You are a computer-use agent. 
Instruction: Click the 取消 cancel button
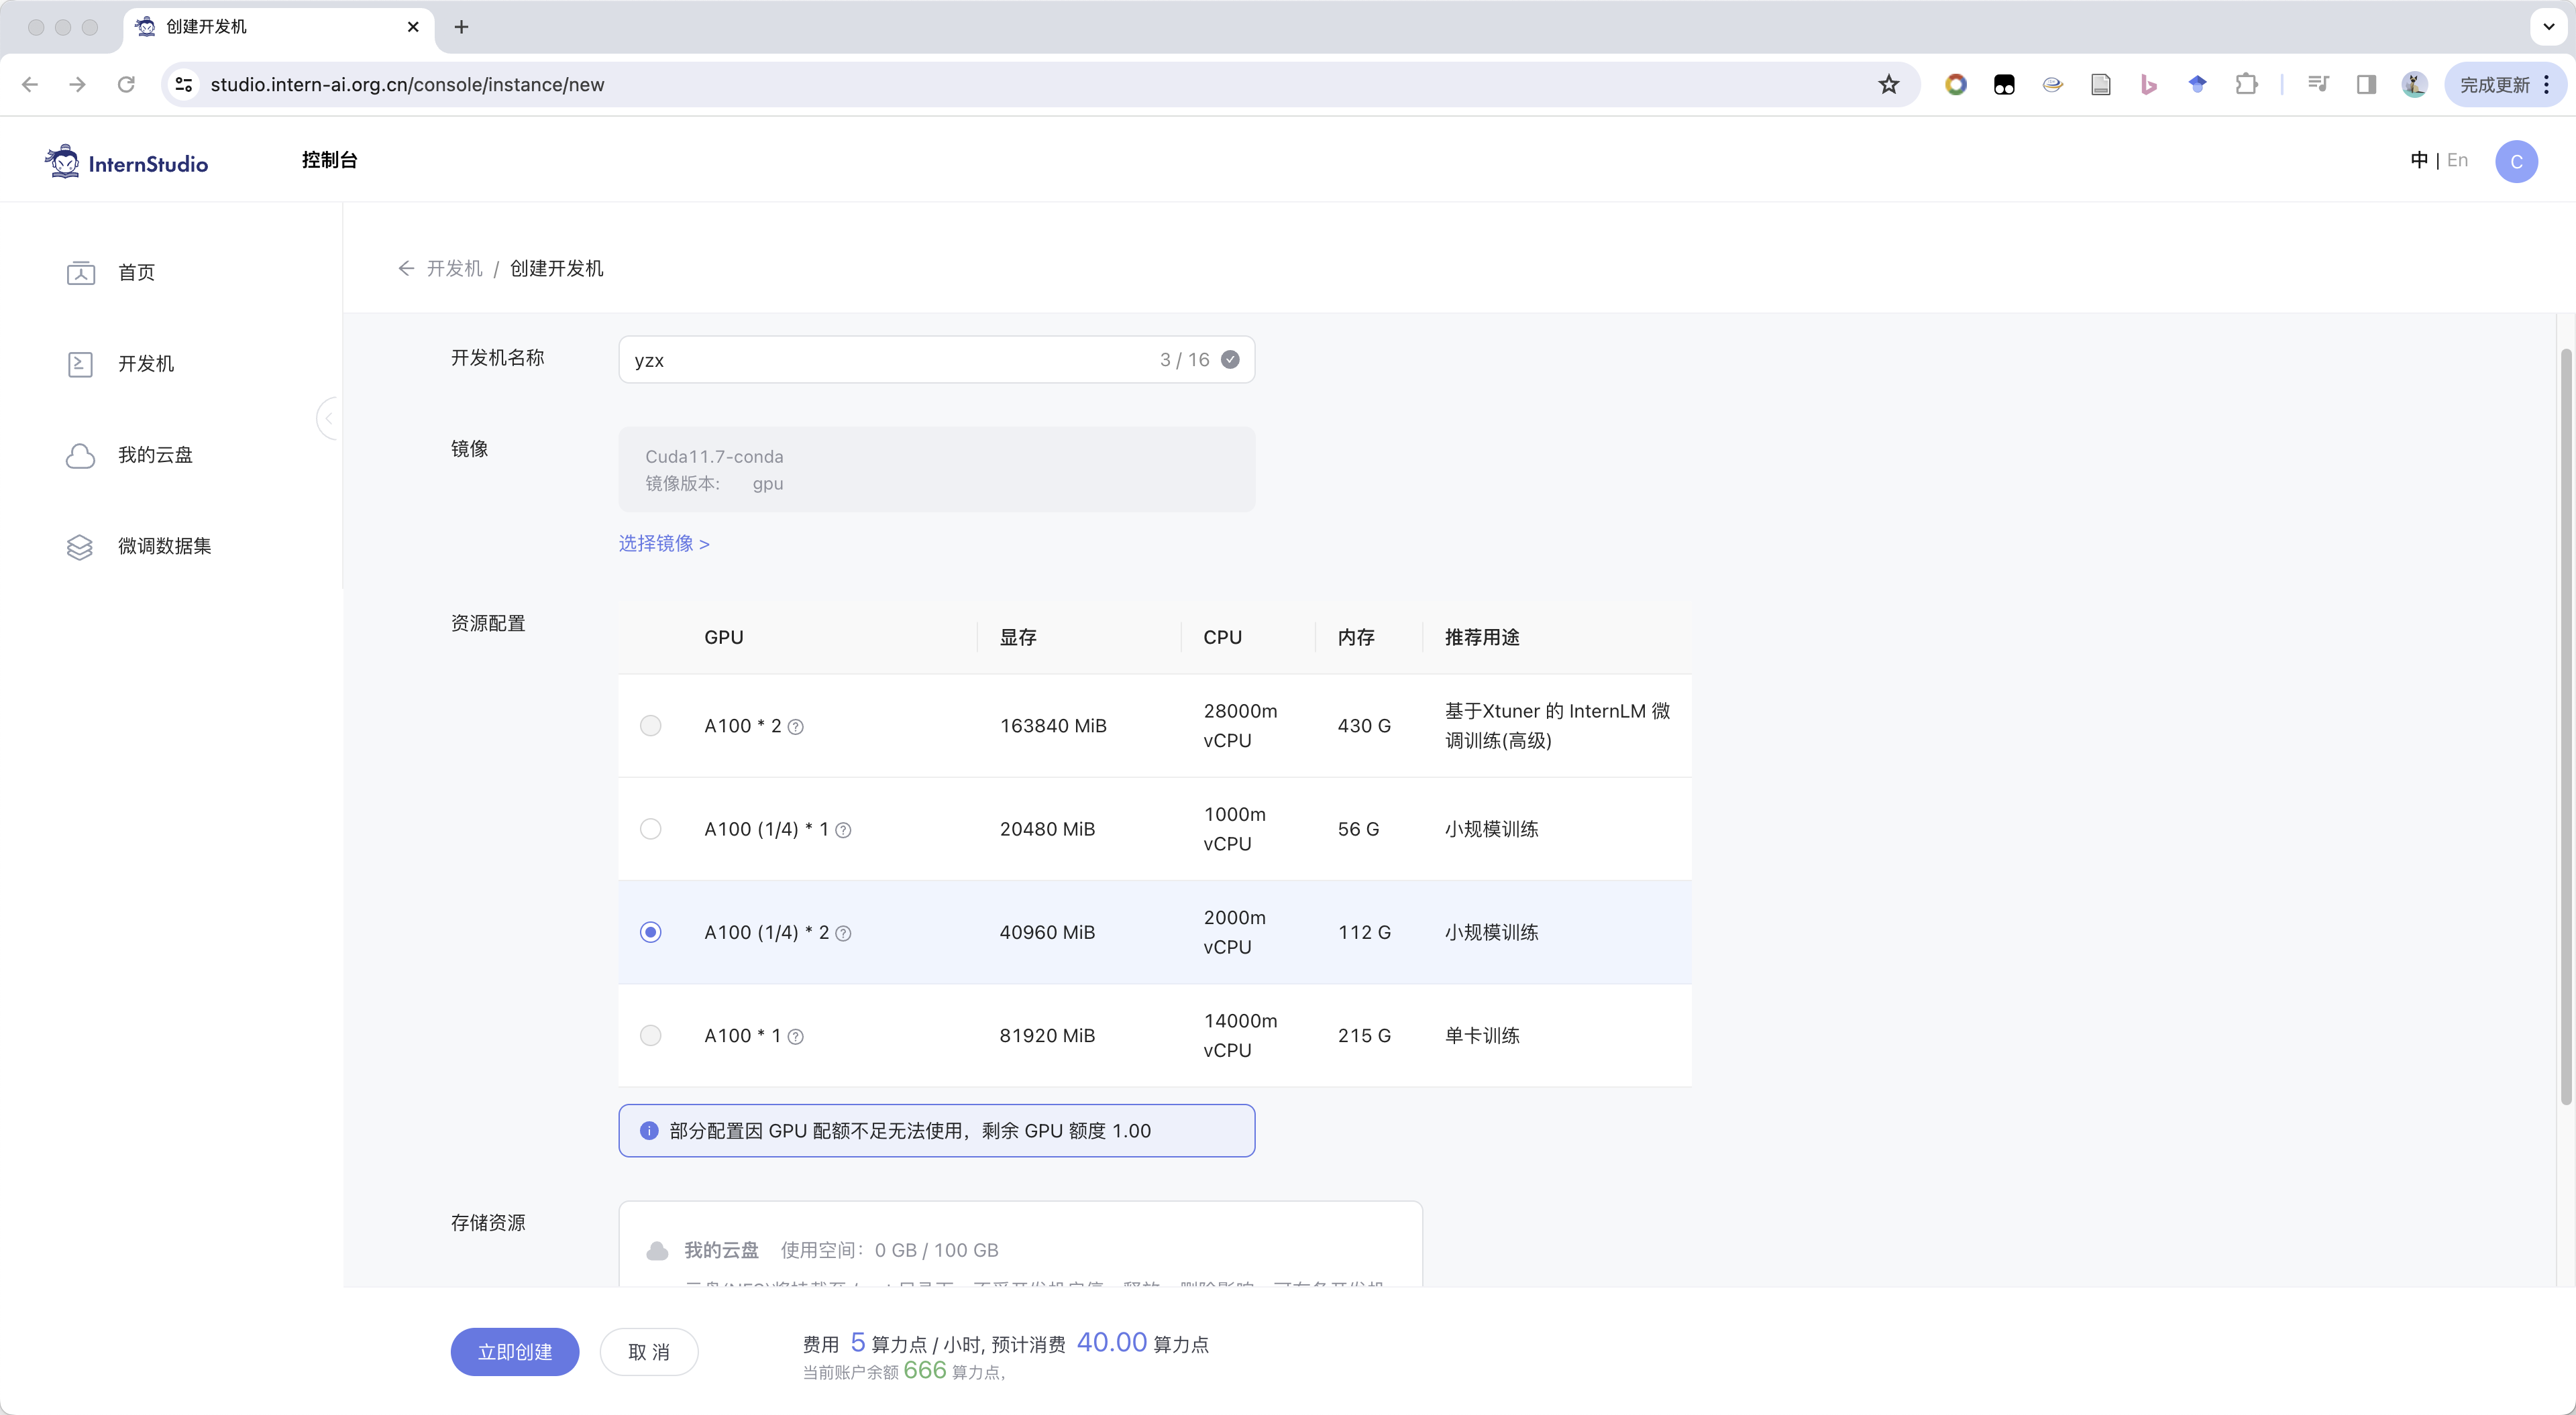649,1352
